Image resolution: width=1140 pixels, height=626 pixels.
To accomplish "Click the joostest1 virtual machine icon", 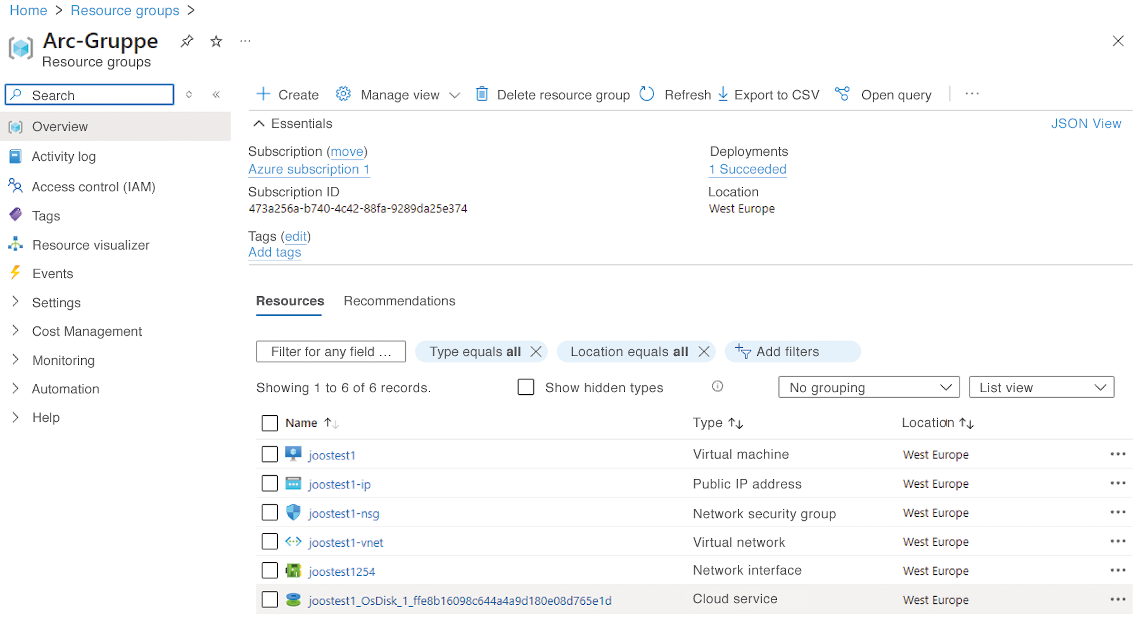I will [x=293, y=454].
